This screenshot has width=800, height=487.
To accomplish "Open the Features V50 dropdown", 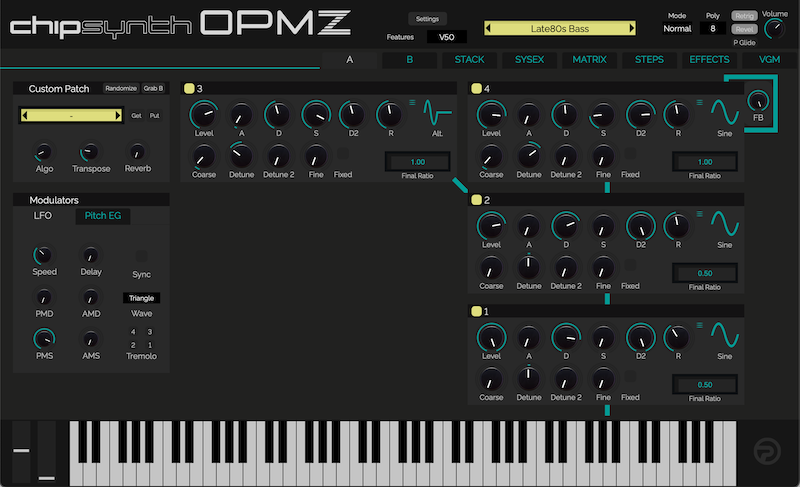I will click(446, 37).
